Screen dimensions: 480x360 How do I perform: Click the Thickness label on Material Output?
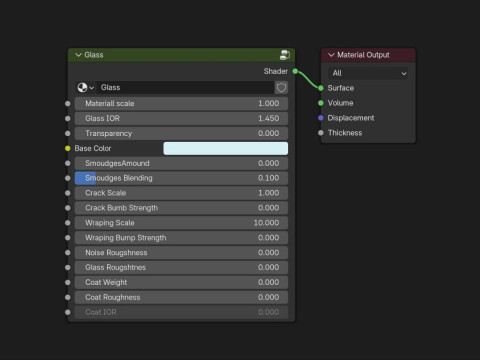click(345, 133)
